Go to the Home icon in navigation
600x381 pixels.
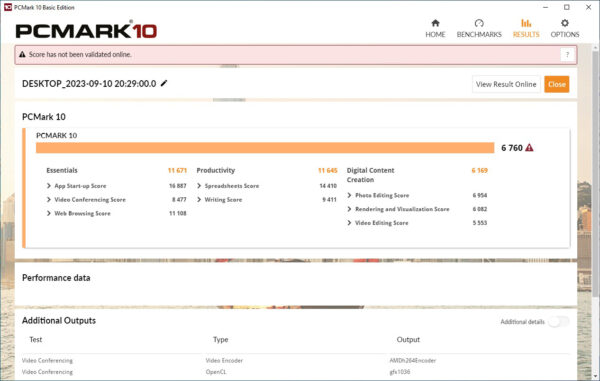(435, 23)
